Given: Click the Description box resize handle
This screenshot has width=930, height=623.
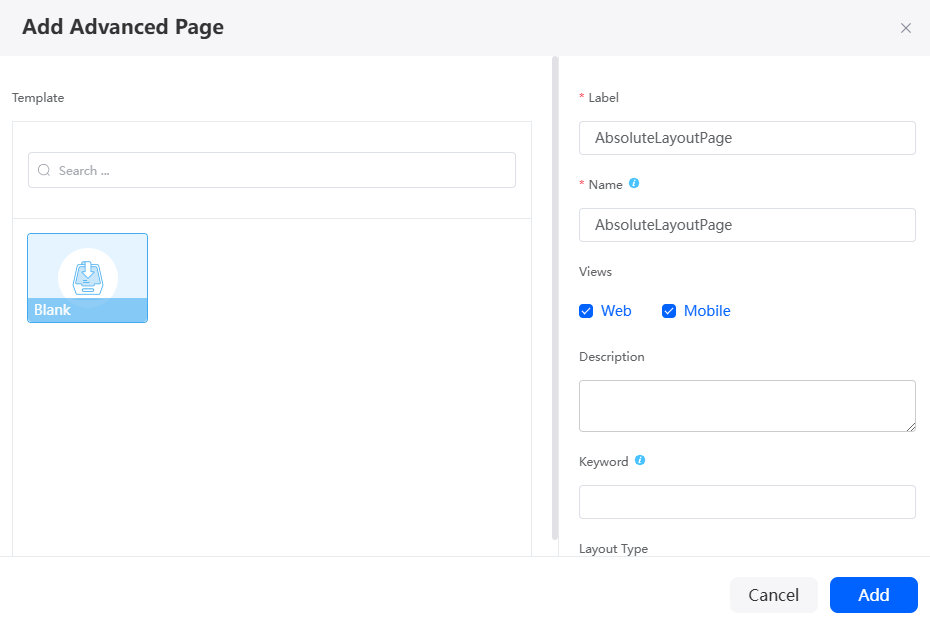Looking at the screenshot, I should [910, 427].
